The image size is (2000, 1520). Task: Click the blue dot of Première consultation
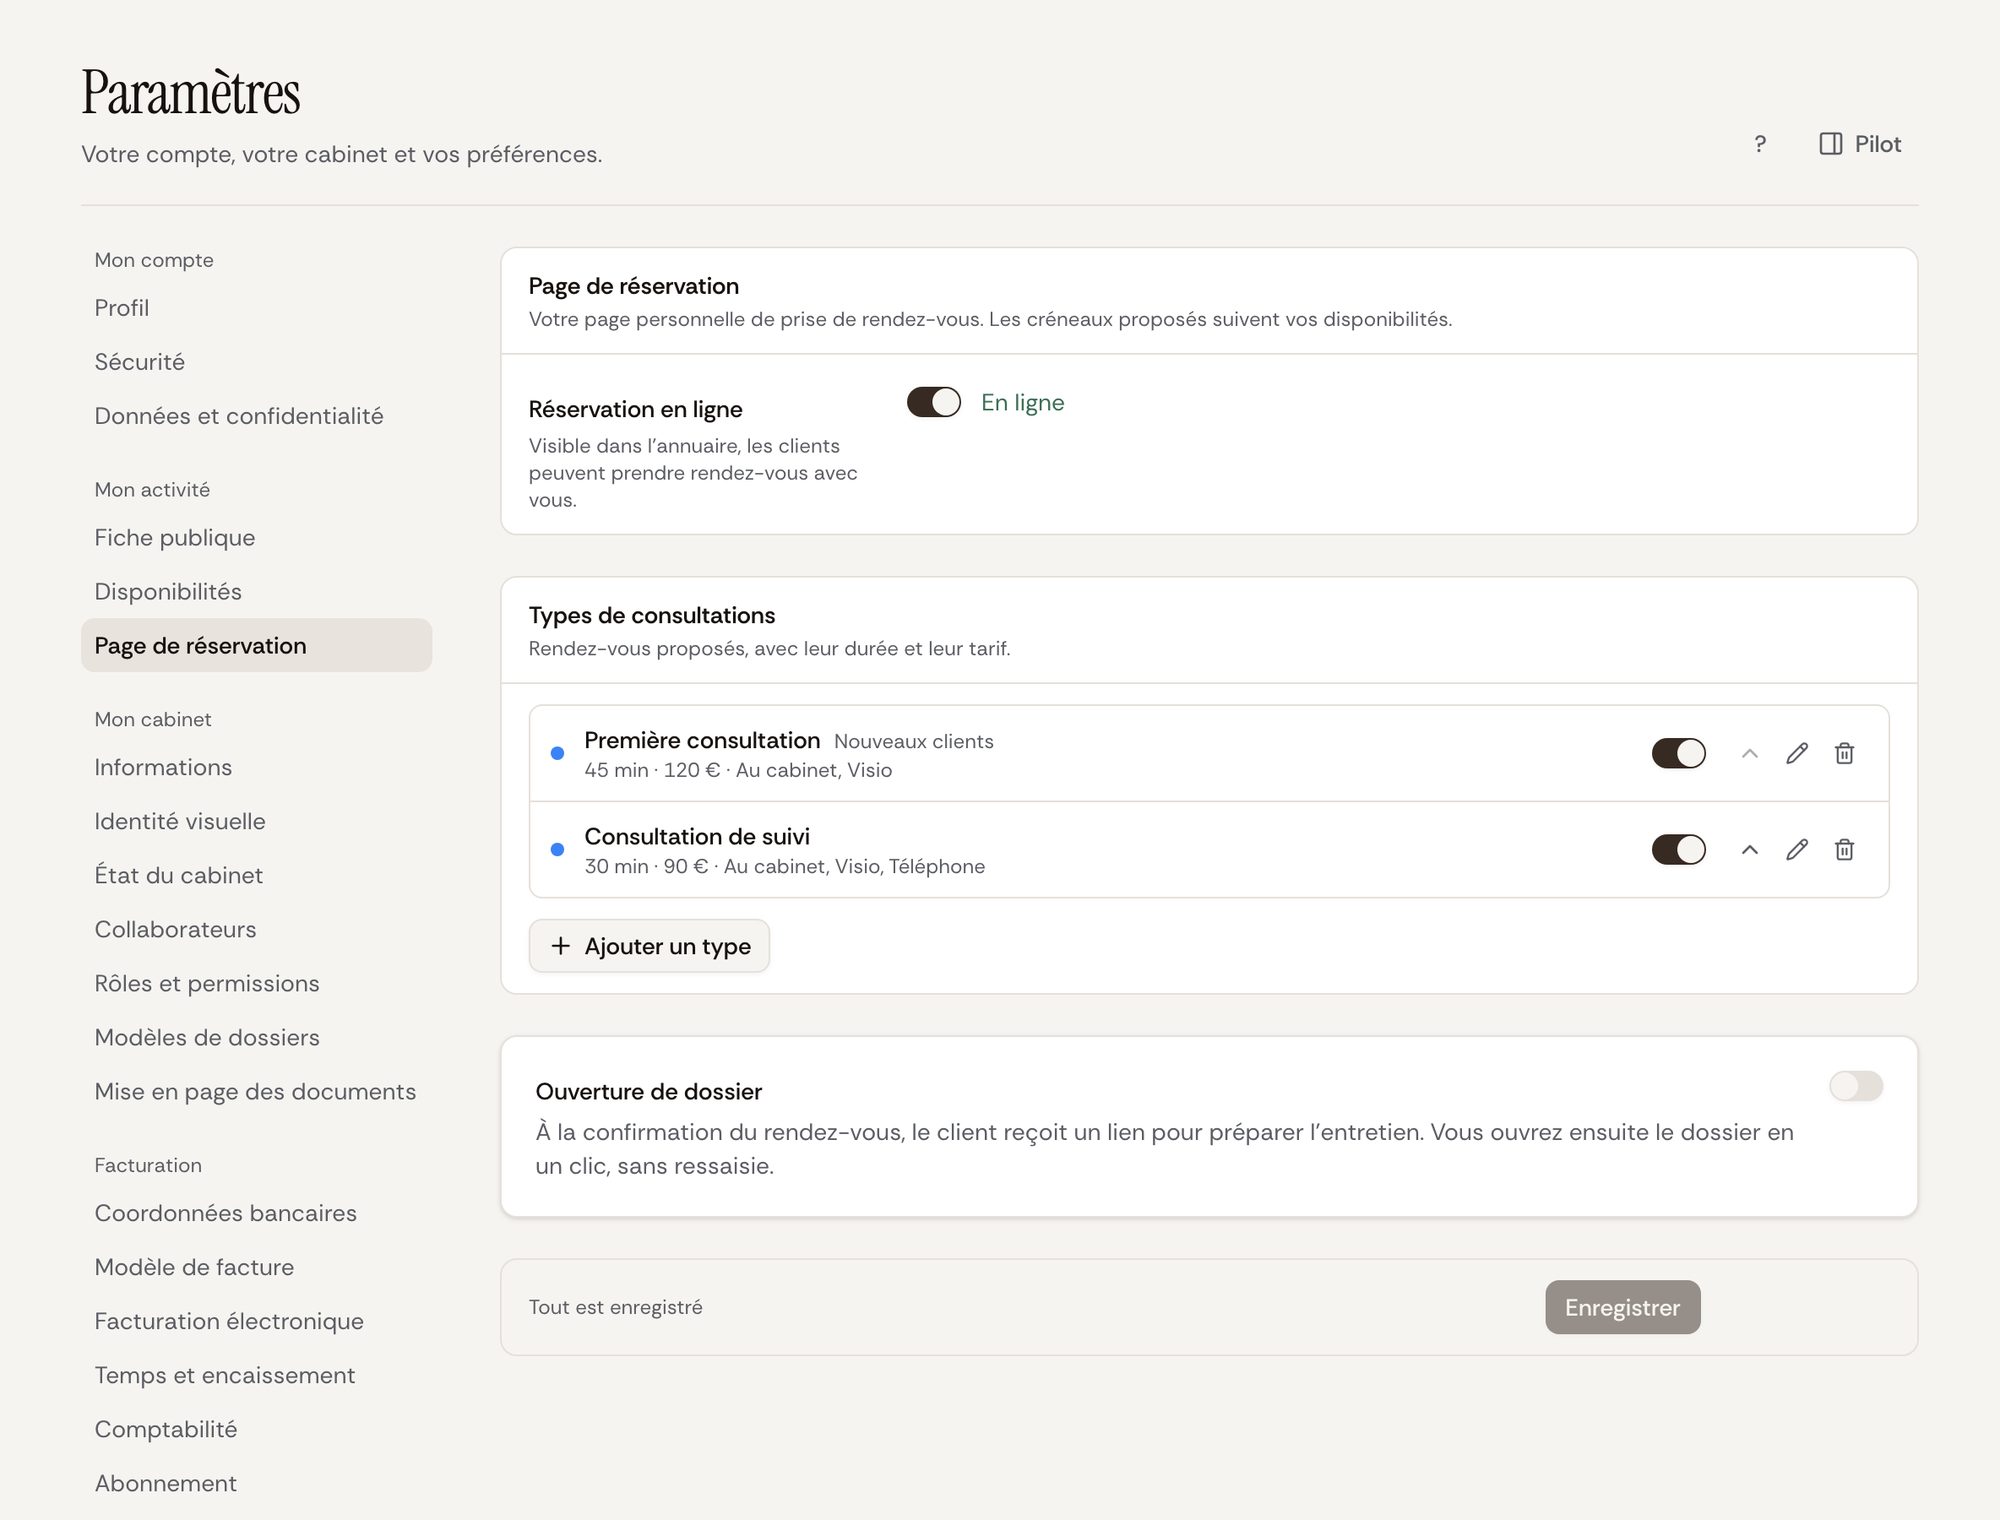pyautogui.click(x=558, y=753)
